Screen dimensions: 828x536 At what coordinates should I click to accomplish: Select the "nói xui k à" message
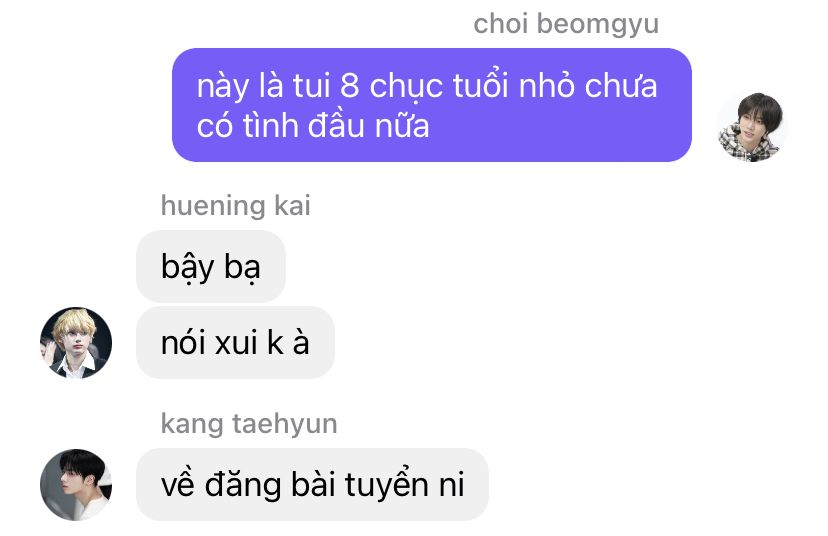point(235,343)
